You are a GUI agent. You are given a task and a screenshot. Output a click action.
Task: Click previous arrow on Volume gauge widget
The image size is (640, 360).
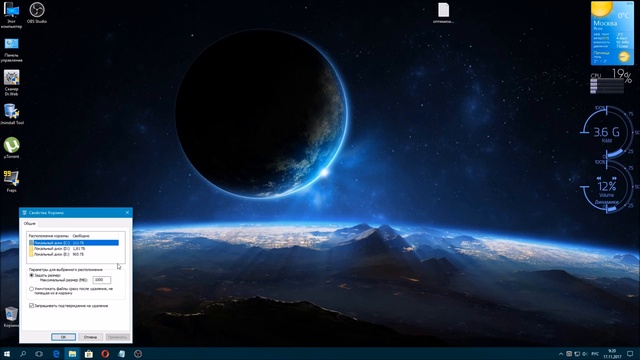click(x=599, y=178)
